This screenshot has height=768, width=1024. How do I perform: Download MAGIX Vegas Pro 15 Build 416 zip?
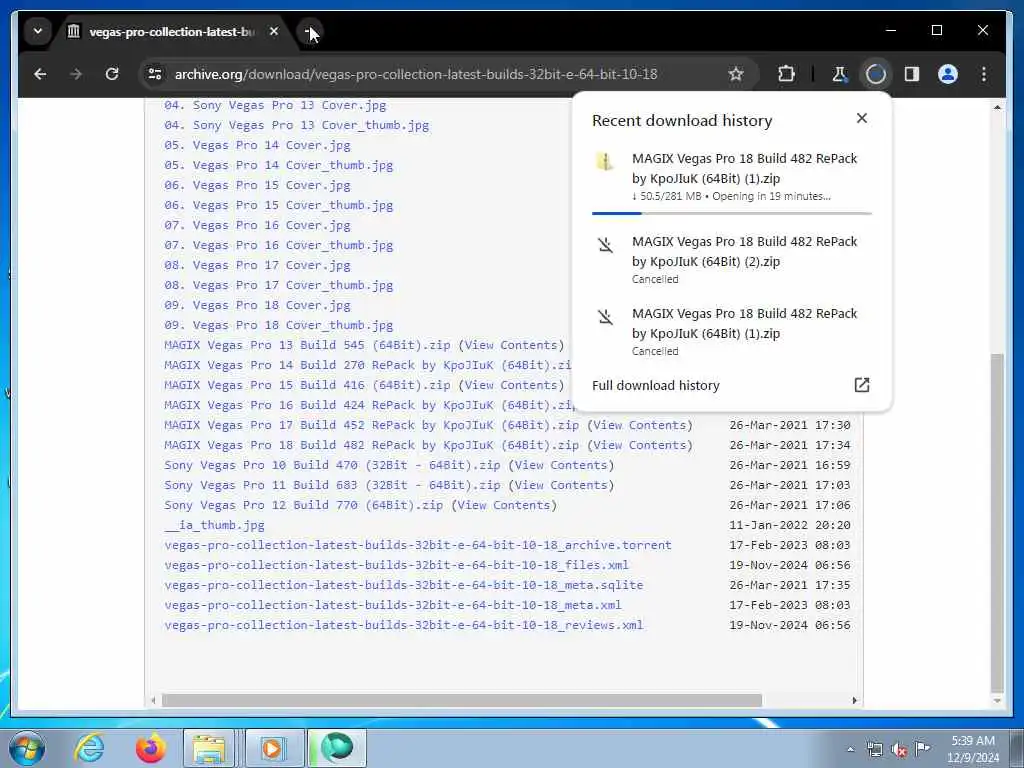tap(307, 385)
